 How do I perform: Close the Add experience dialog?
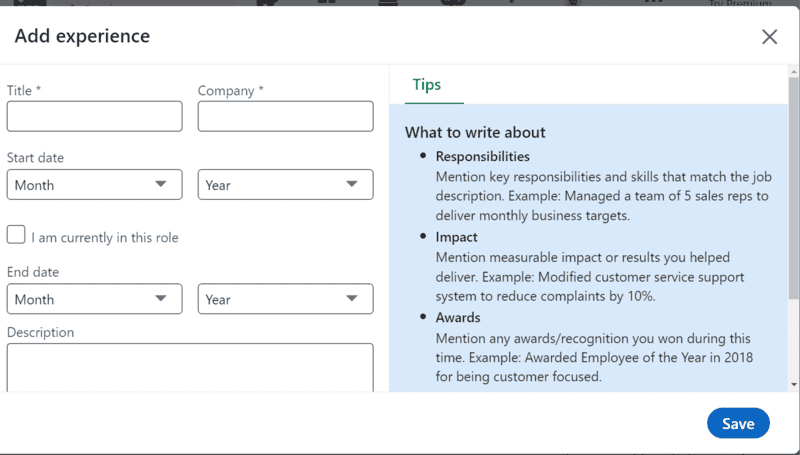coord(769,37)
